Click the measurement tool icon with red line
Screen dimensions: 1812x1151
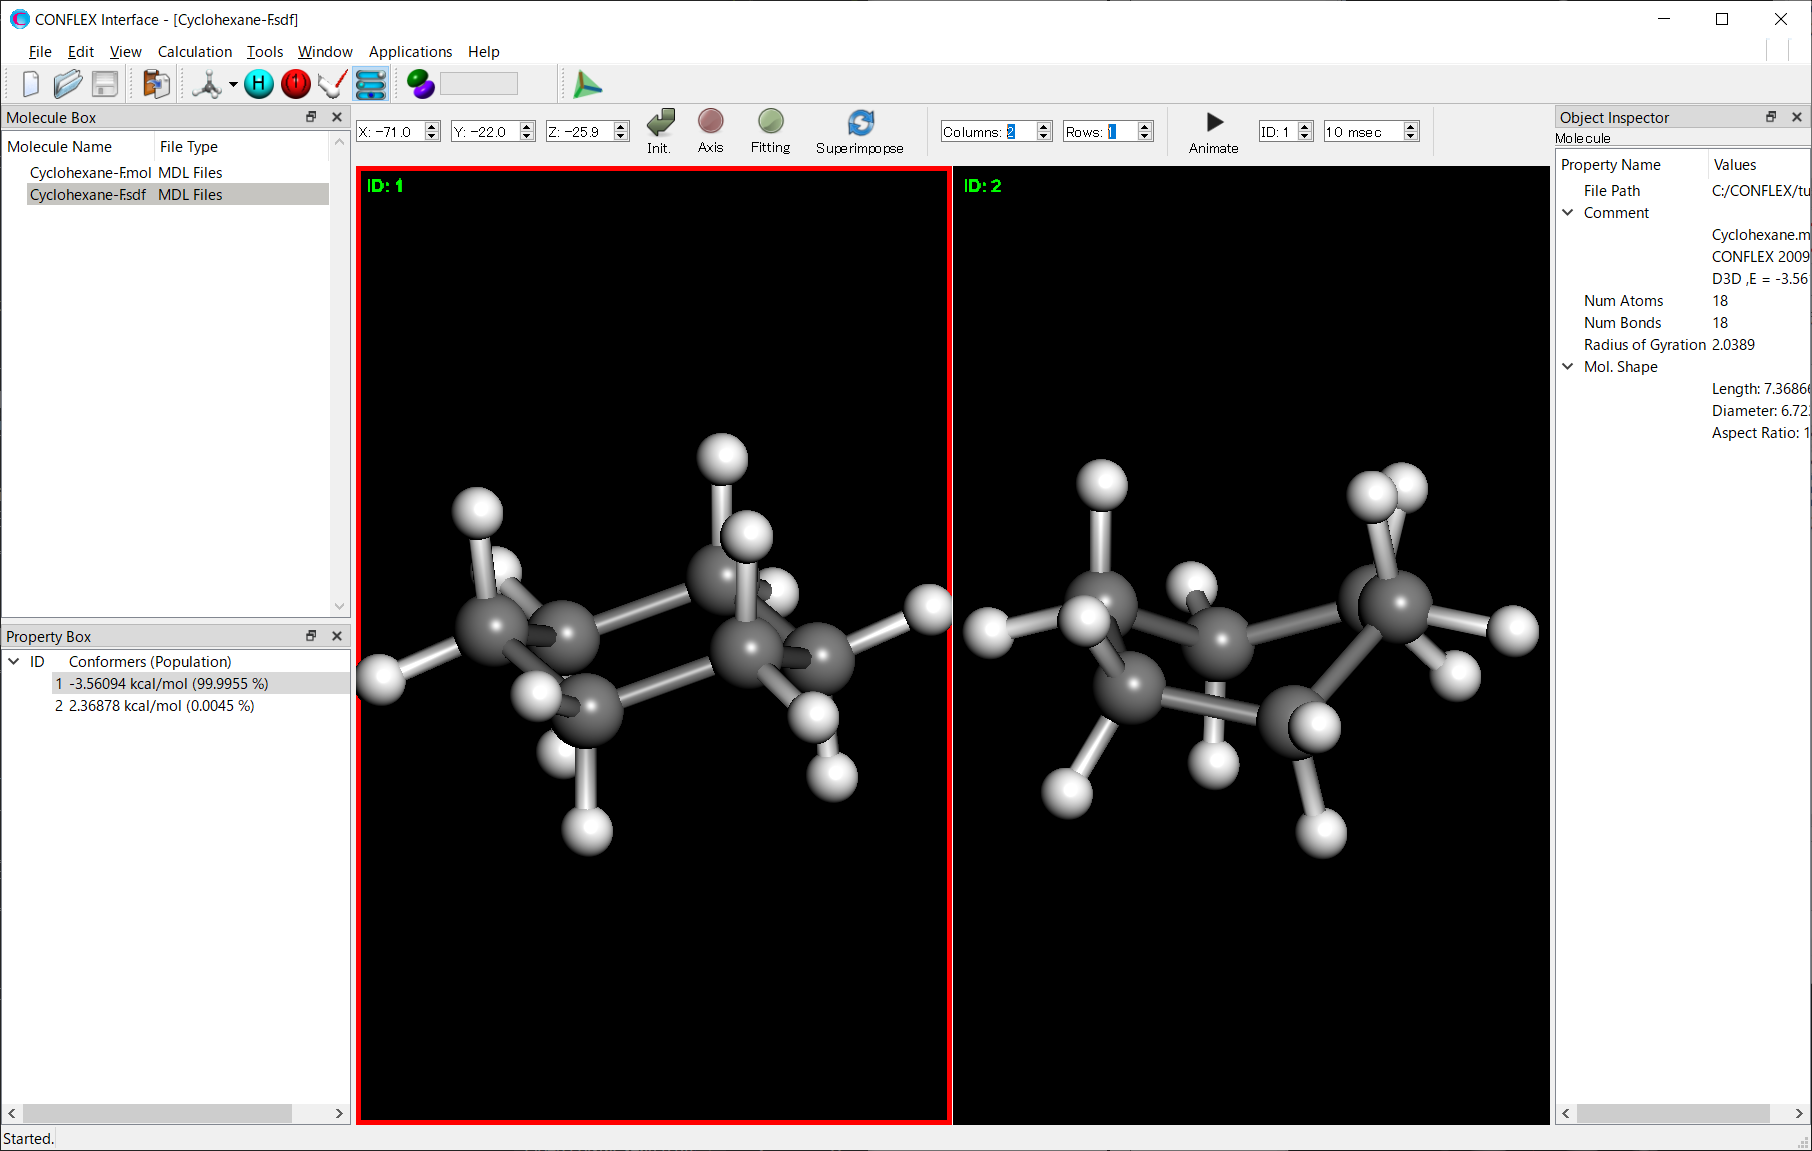point(333,85)
